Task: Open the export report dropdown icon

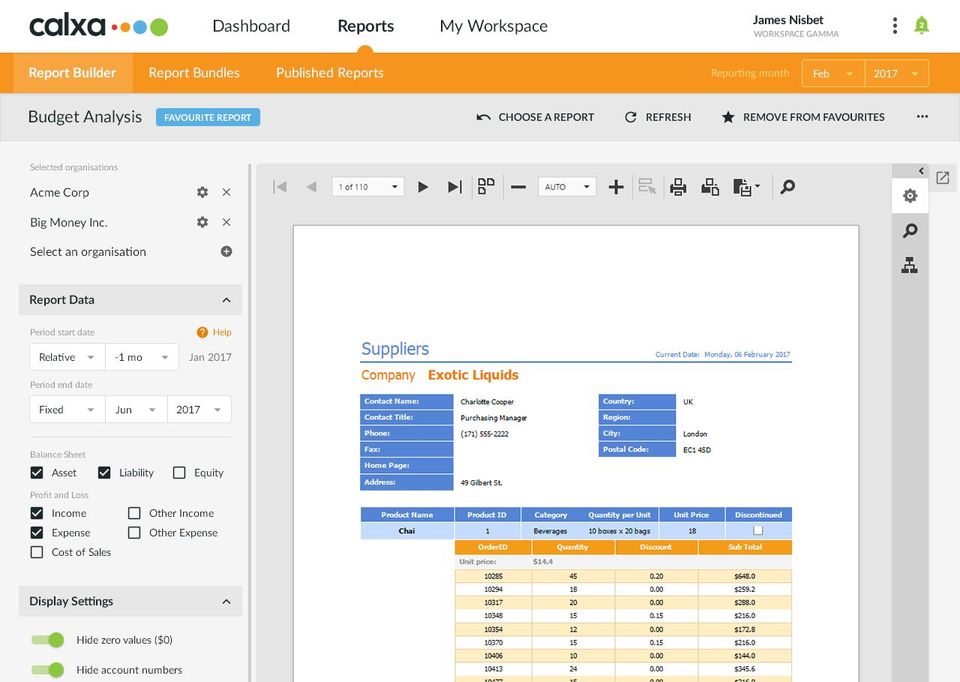Action: (746, 187)
